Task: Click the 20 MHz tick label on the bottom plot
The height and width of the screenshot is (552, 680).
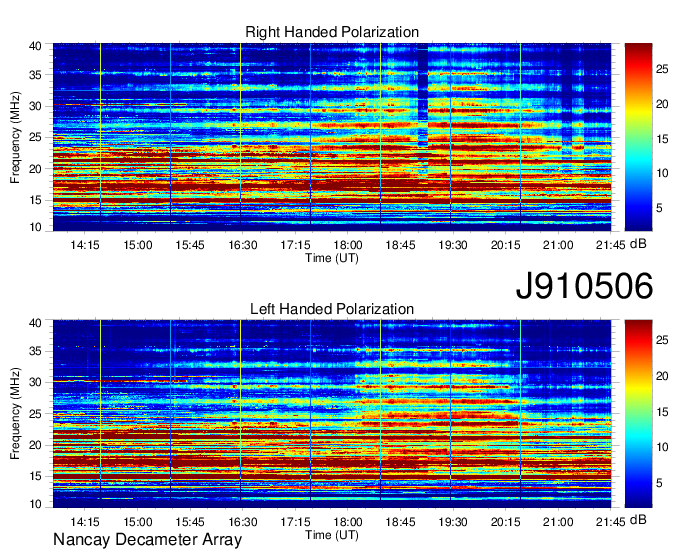Action: tap(35, 445)
